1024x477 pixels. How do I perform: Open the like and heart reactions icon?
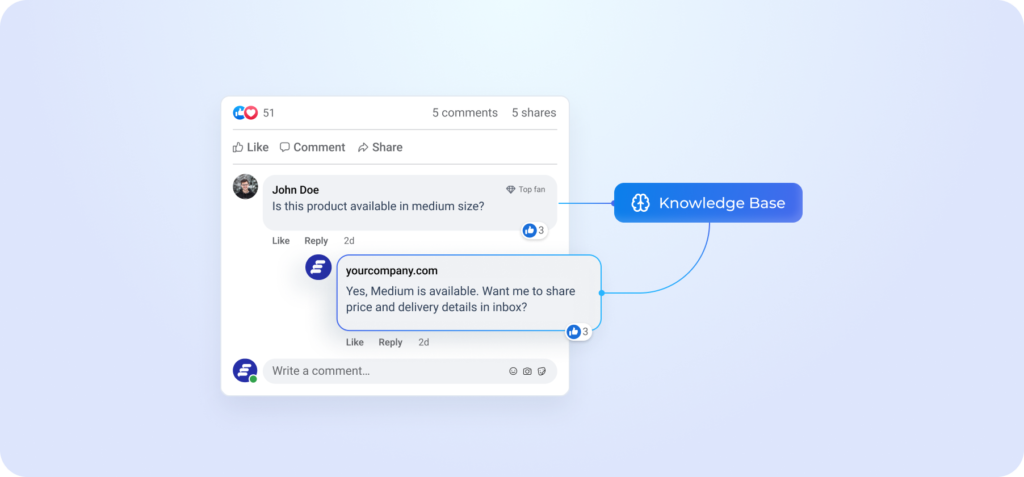pos(246,112)
